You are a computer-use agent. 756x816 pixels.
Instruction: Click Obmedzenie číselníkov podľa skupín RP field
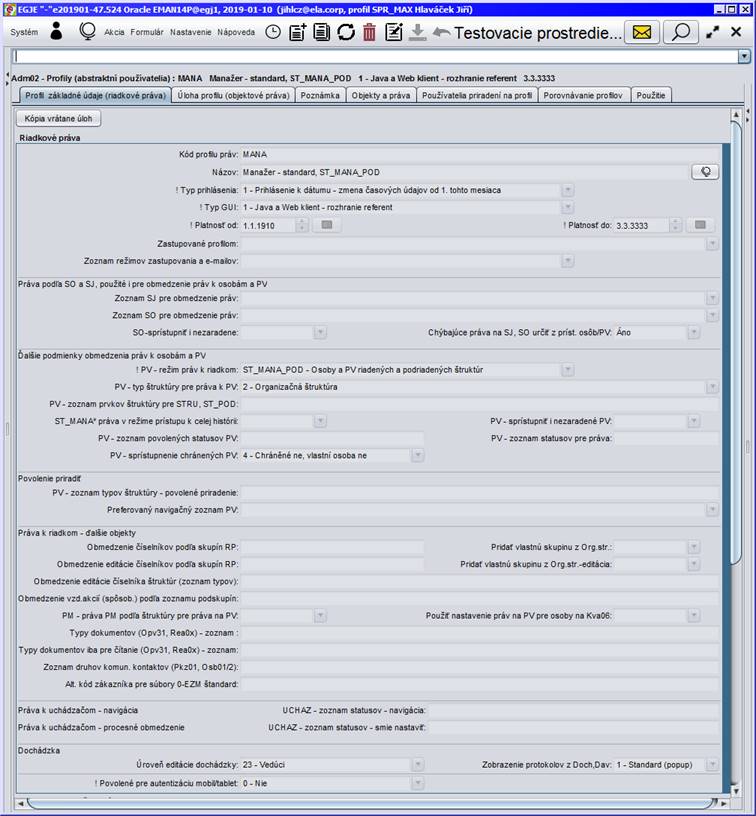point(332,547)
